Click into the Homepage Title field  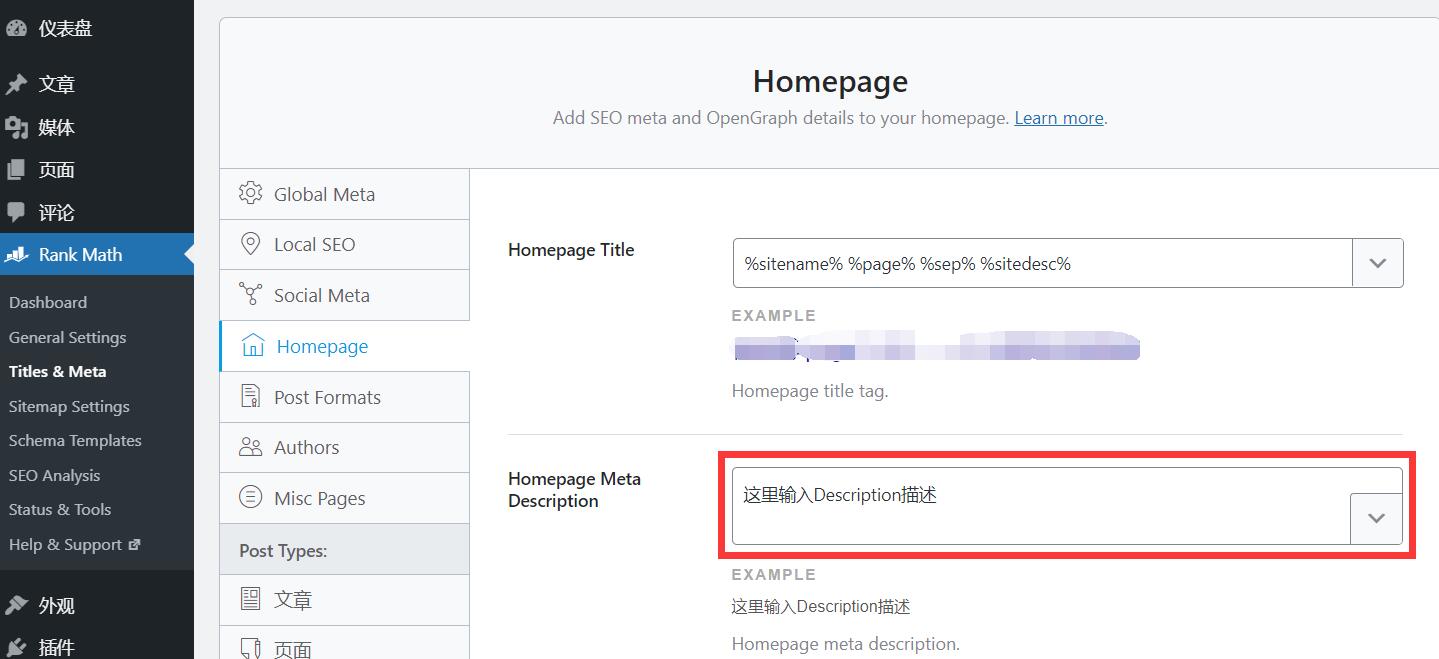(1042, 264)
